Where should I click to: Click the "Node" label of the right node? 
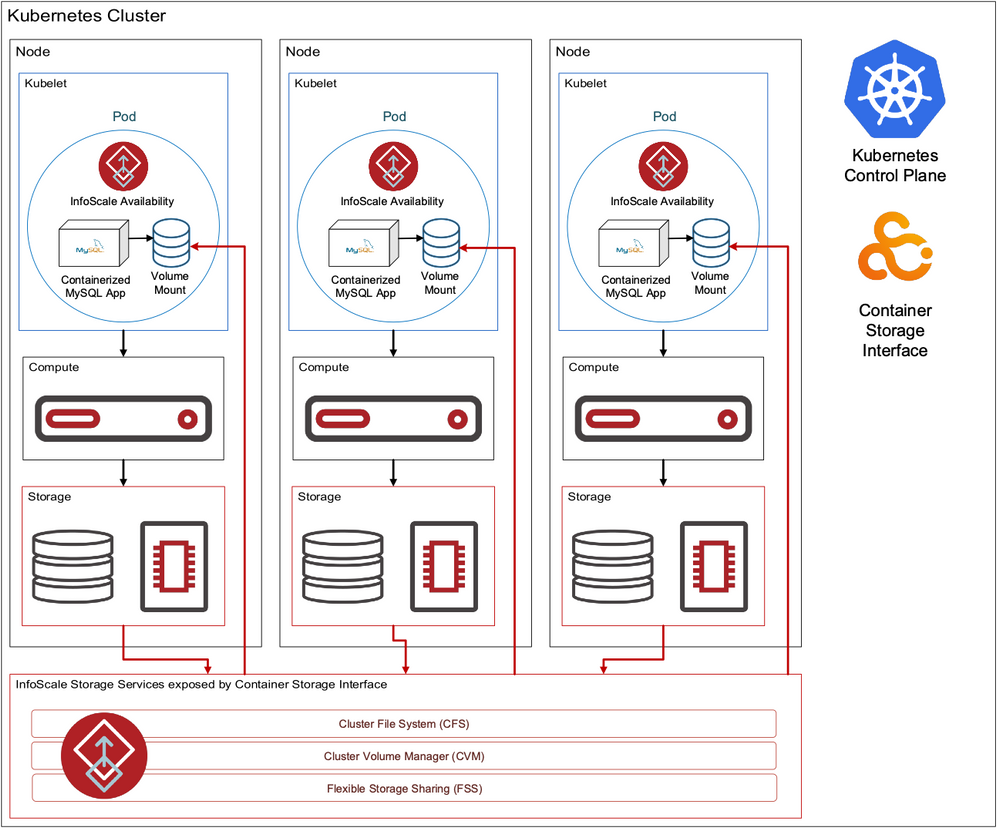573,52
